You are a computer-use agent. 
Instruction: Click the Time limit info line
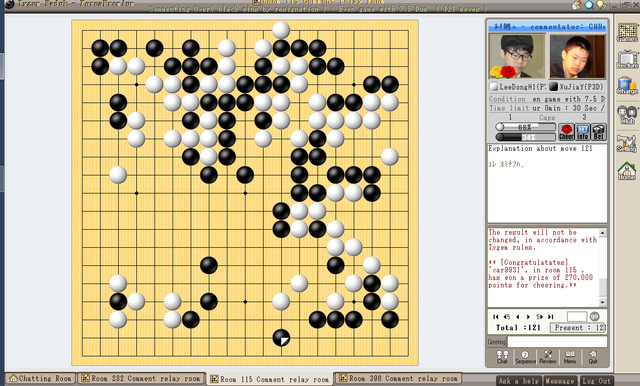coord(547,108)
